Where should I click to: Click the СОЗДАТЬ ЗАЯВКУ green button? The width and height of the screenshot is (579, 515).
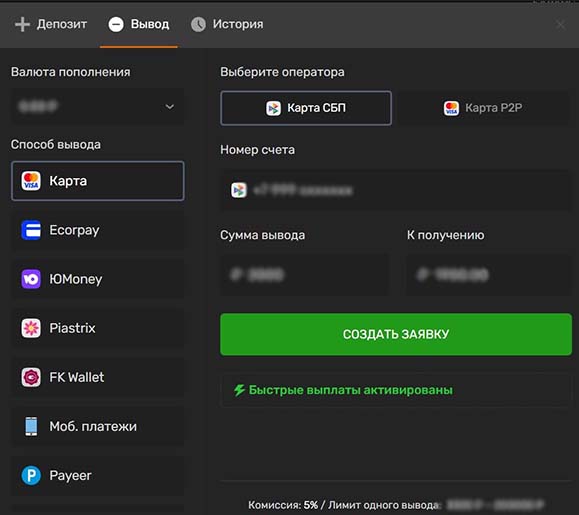[396, 334]
